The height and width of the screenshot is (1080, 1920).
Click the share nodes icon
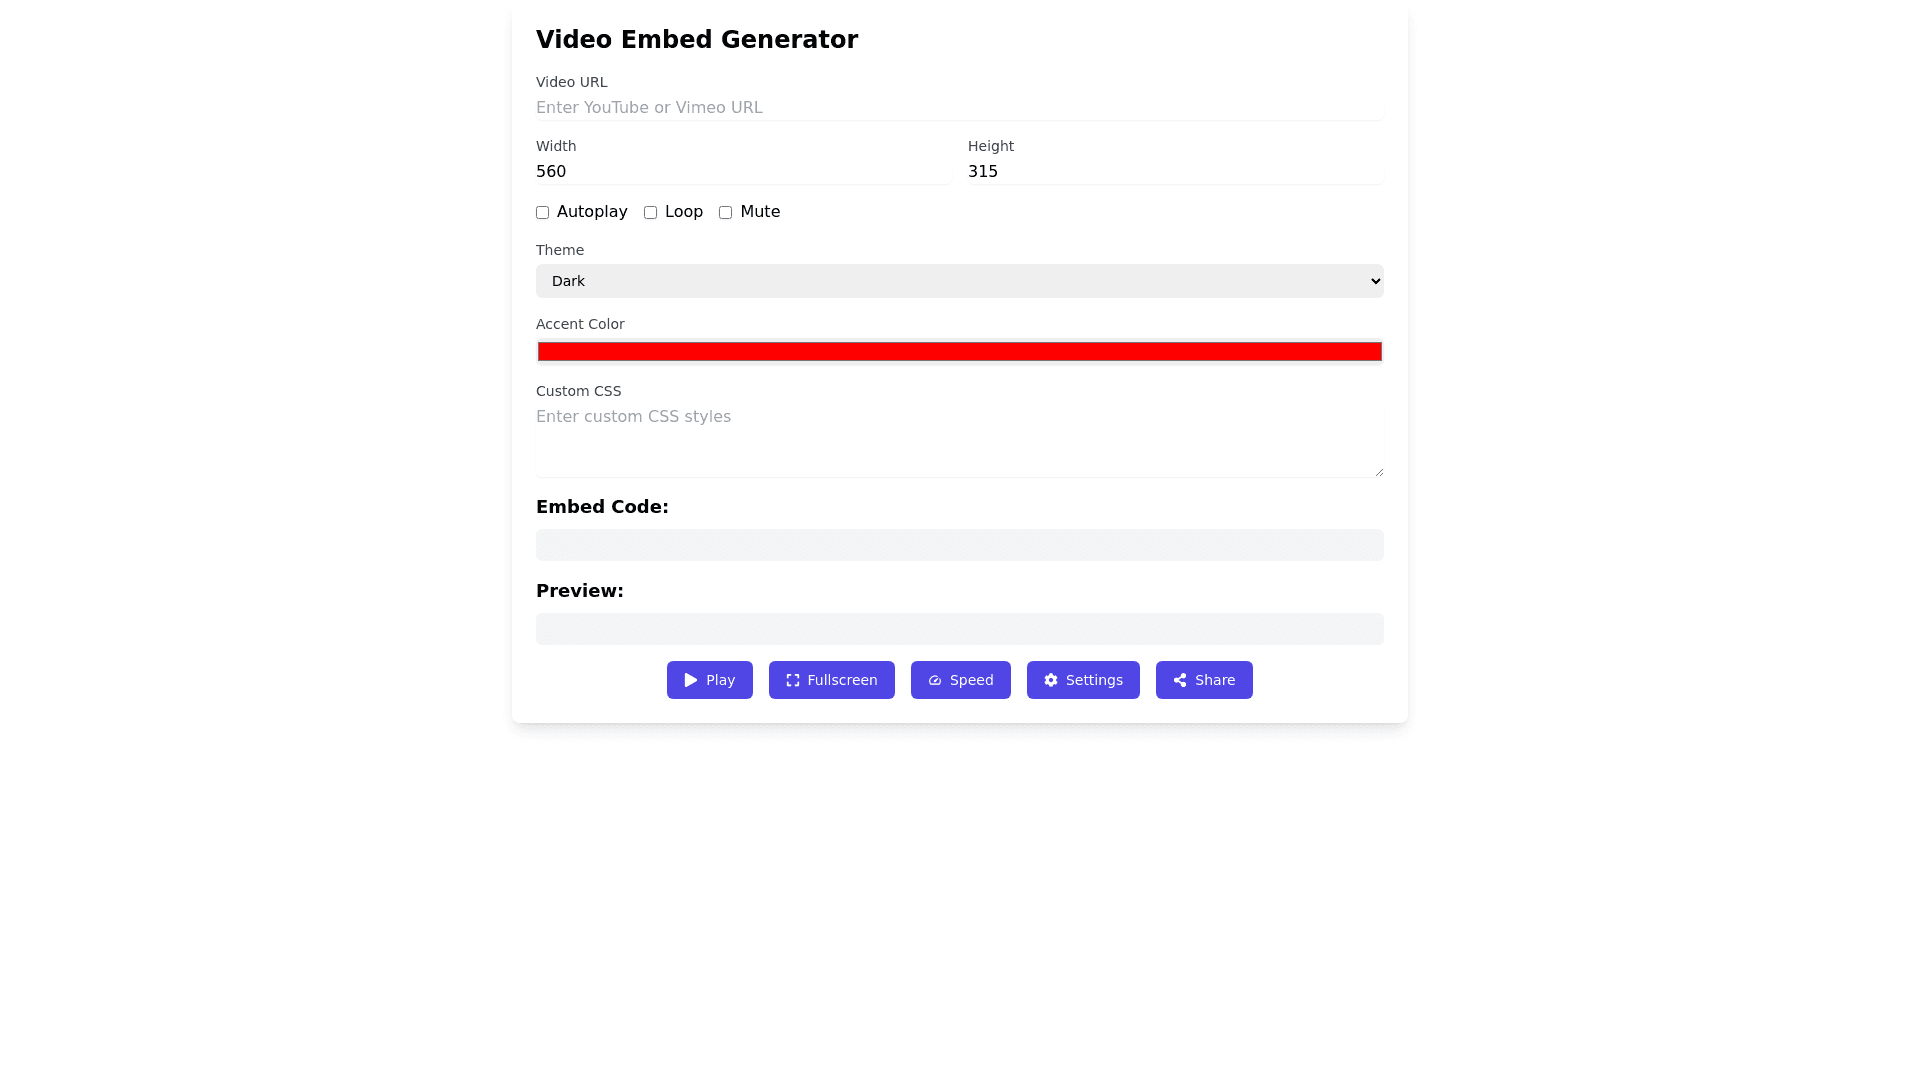coord(1180,680)
